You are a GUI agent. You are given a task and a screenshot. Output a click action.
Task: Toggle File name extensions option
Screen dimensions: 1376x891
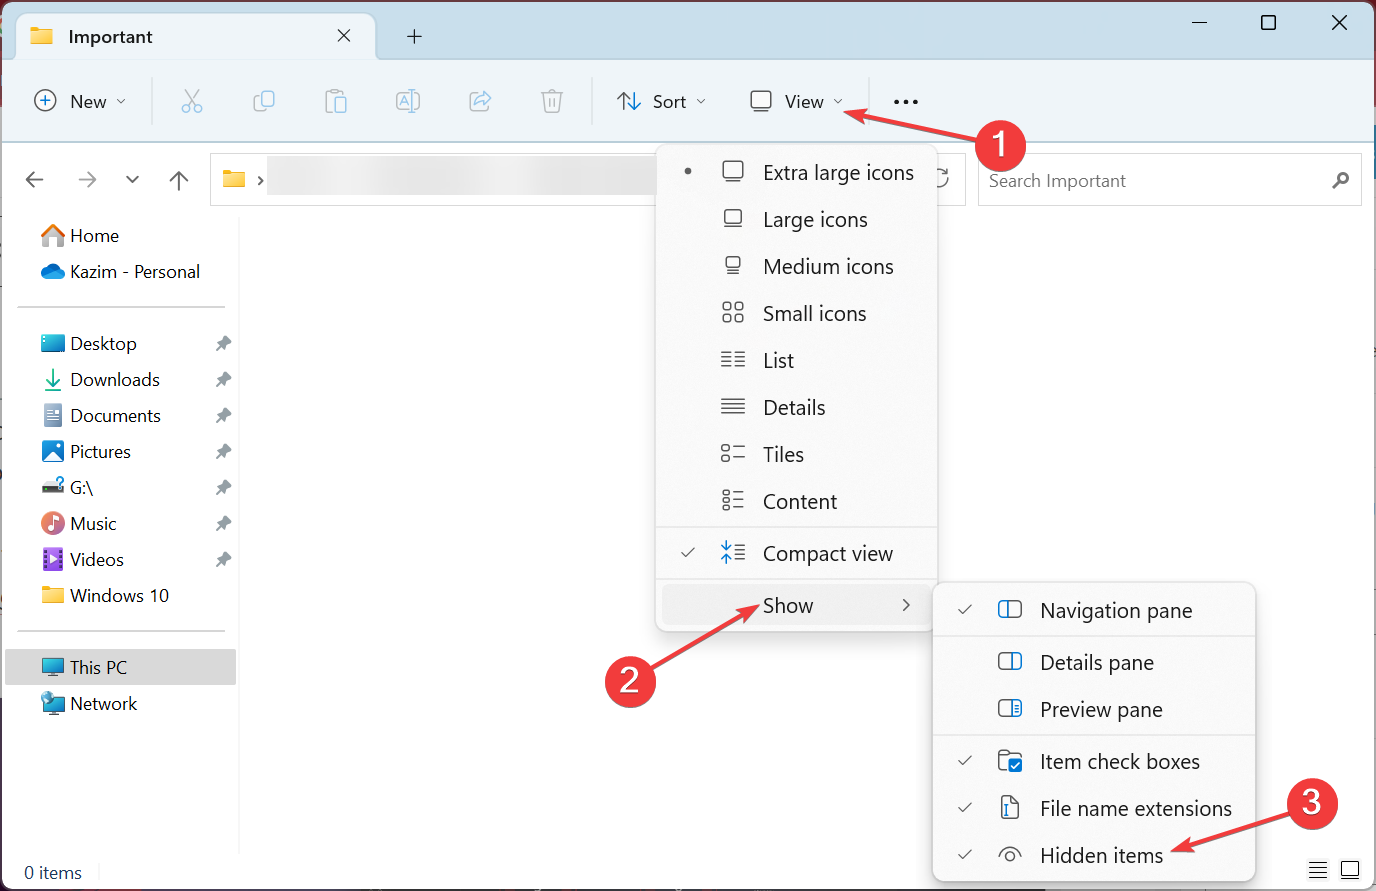coord(1094,809)
